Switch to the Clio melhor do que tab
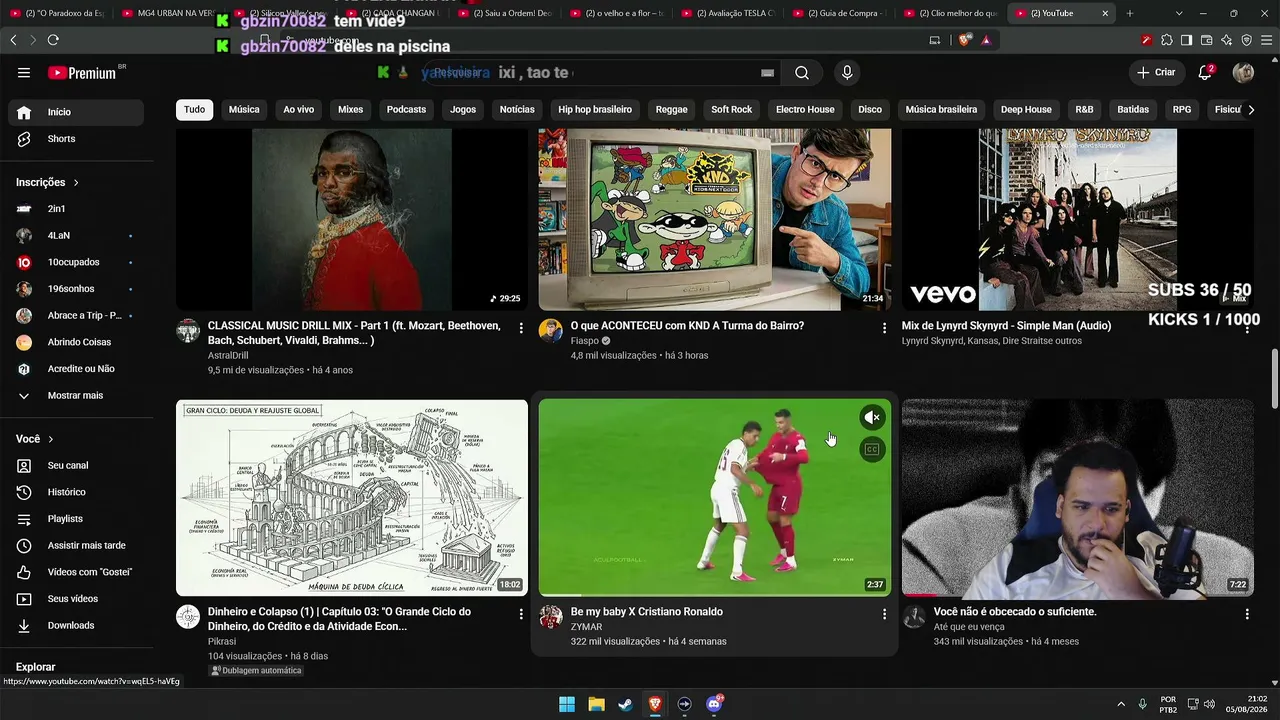Viewport: 1280px width, 720px height. 953,13
